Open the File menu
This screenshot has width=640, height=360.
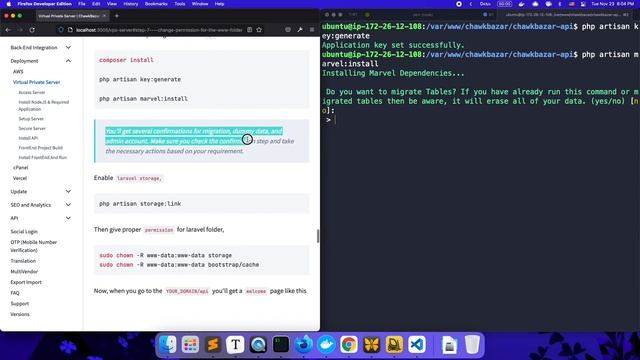[82, 4]
